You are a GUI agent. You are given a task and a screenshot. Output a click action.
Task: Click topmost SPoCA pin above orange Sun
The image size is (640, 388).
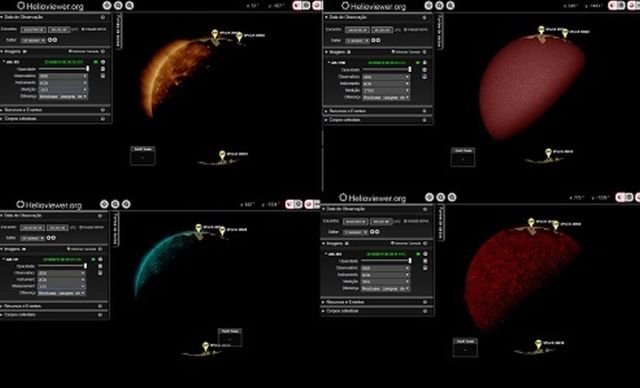(214, 34)
